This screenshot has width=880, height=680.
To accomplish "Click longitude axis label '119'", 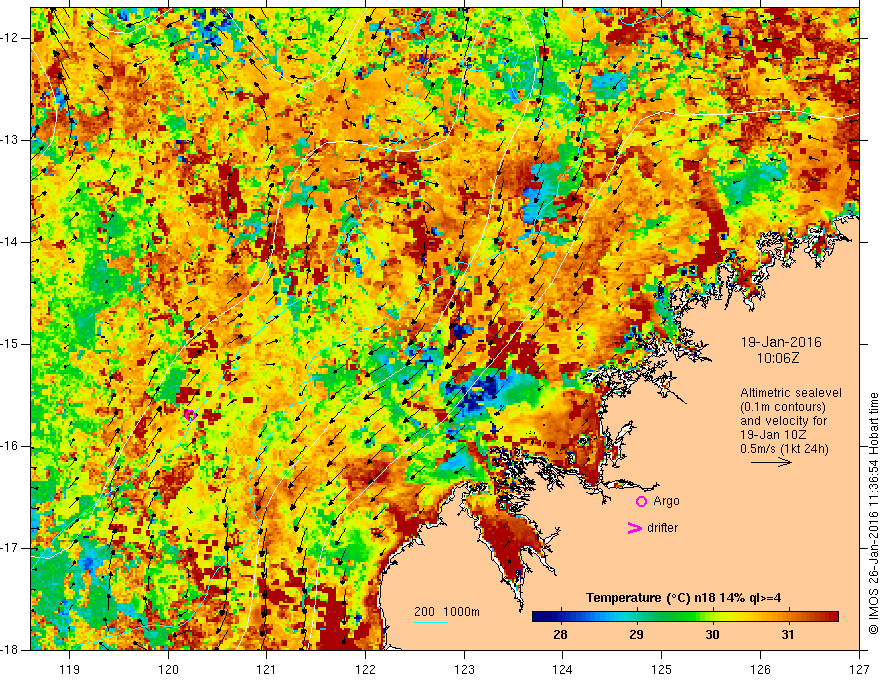I will click(70, 669).
